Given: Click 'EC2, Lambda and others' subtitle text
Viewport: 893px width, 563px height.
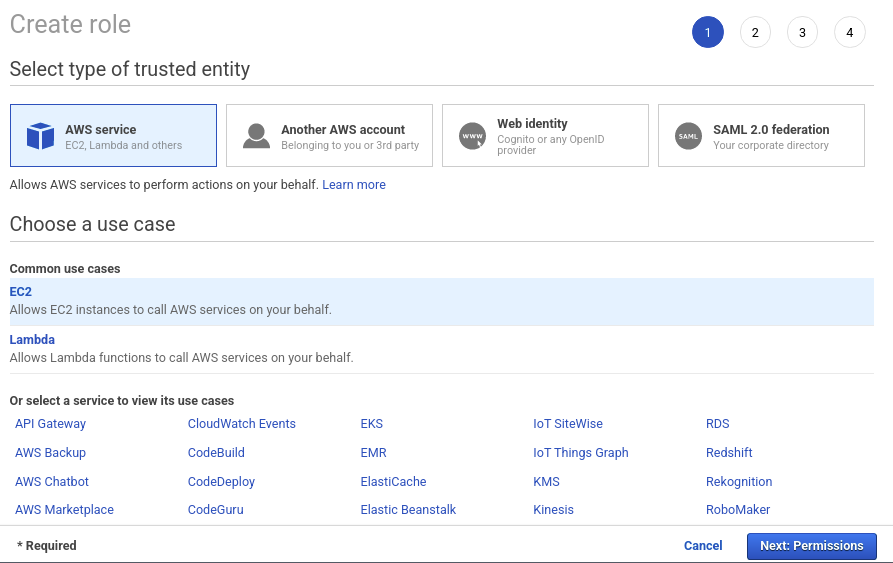Looking at the screenshot, I should tap(124, 145).
